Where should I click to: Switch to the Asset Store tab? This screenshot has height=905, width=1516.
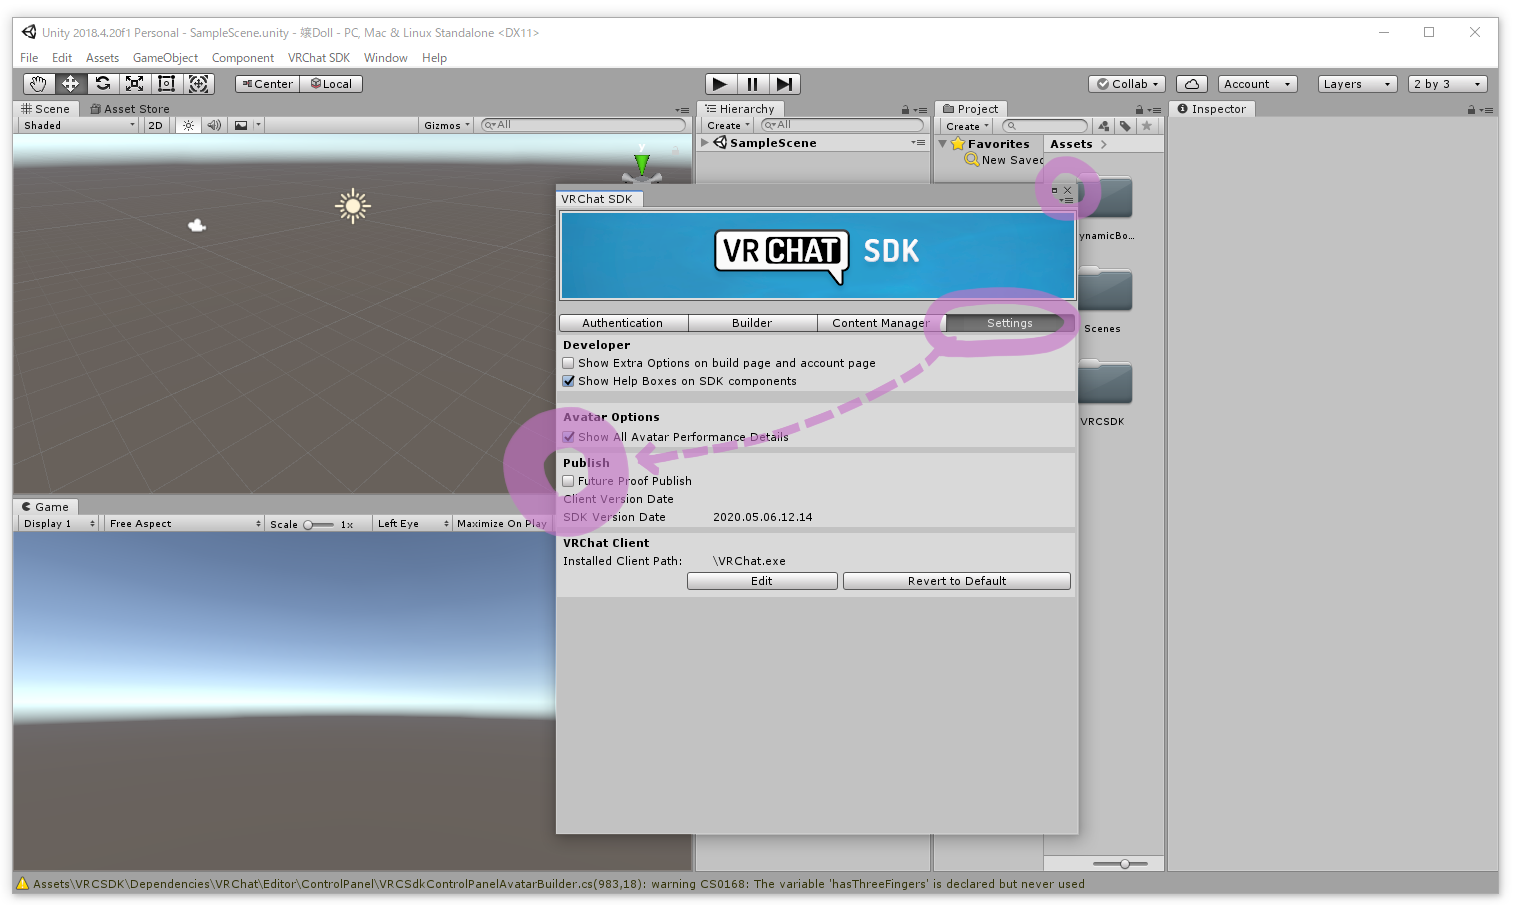129,109
